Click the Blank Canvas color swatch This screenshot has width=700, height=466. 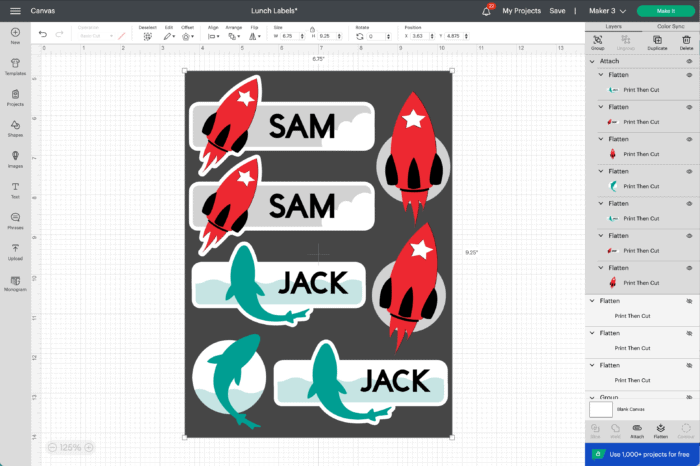click(601, 409)
